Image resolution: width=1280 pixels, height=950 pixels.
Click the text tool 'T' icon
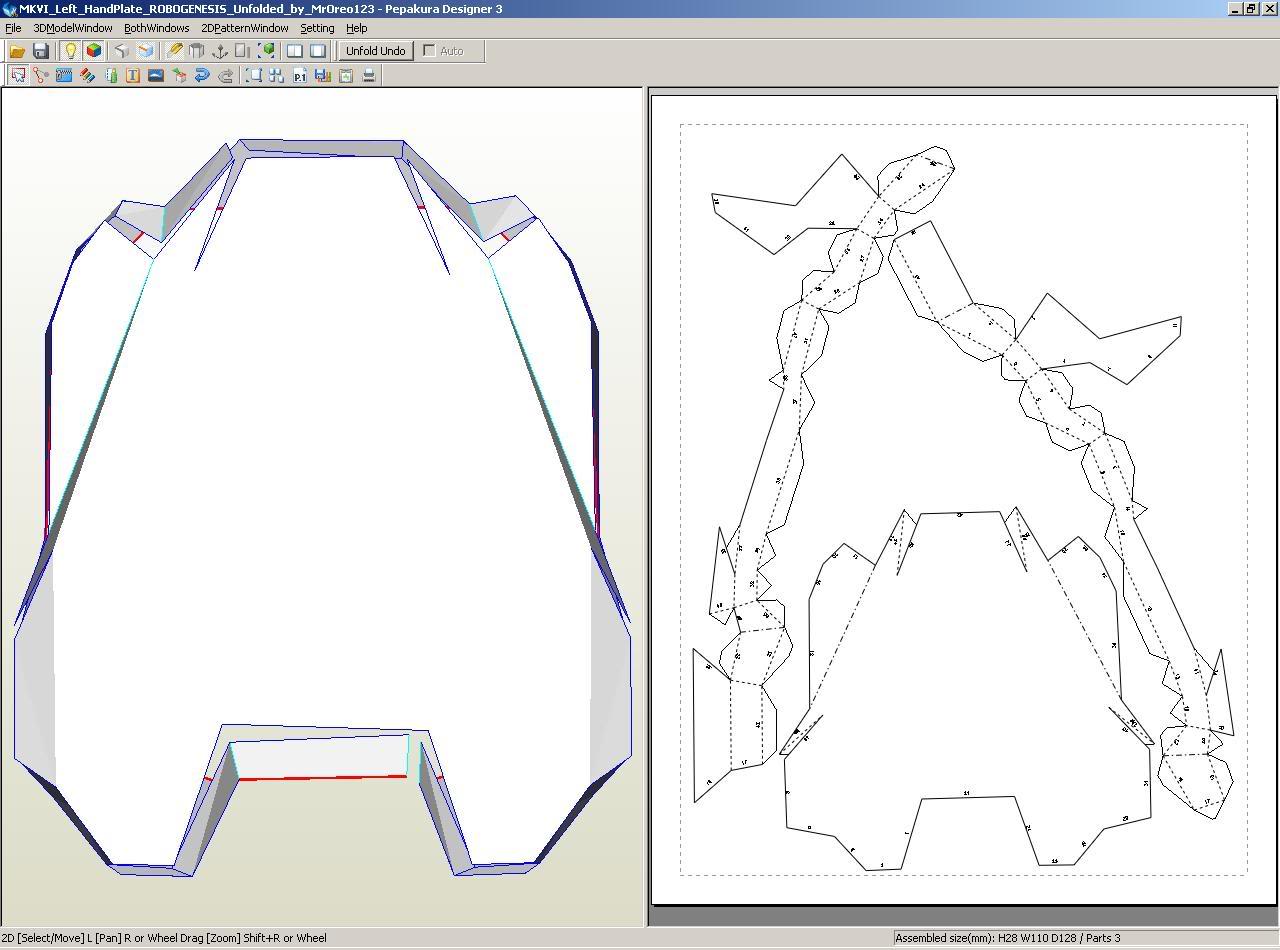[x=133, y=75]
